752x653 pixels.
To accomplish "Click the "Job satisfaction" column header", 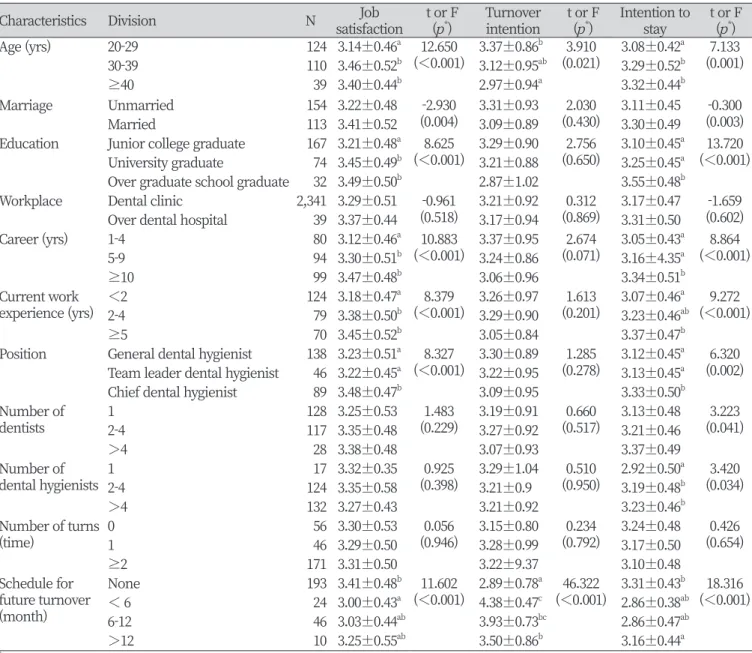I will coord(369,21).
